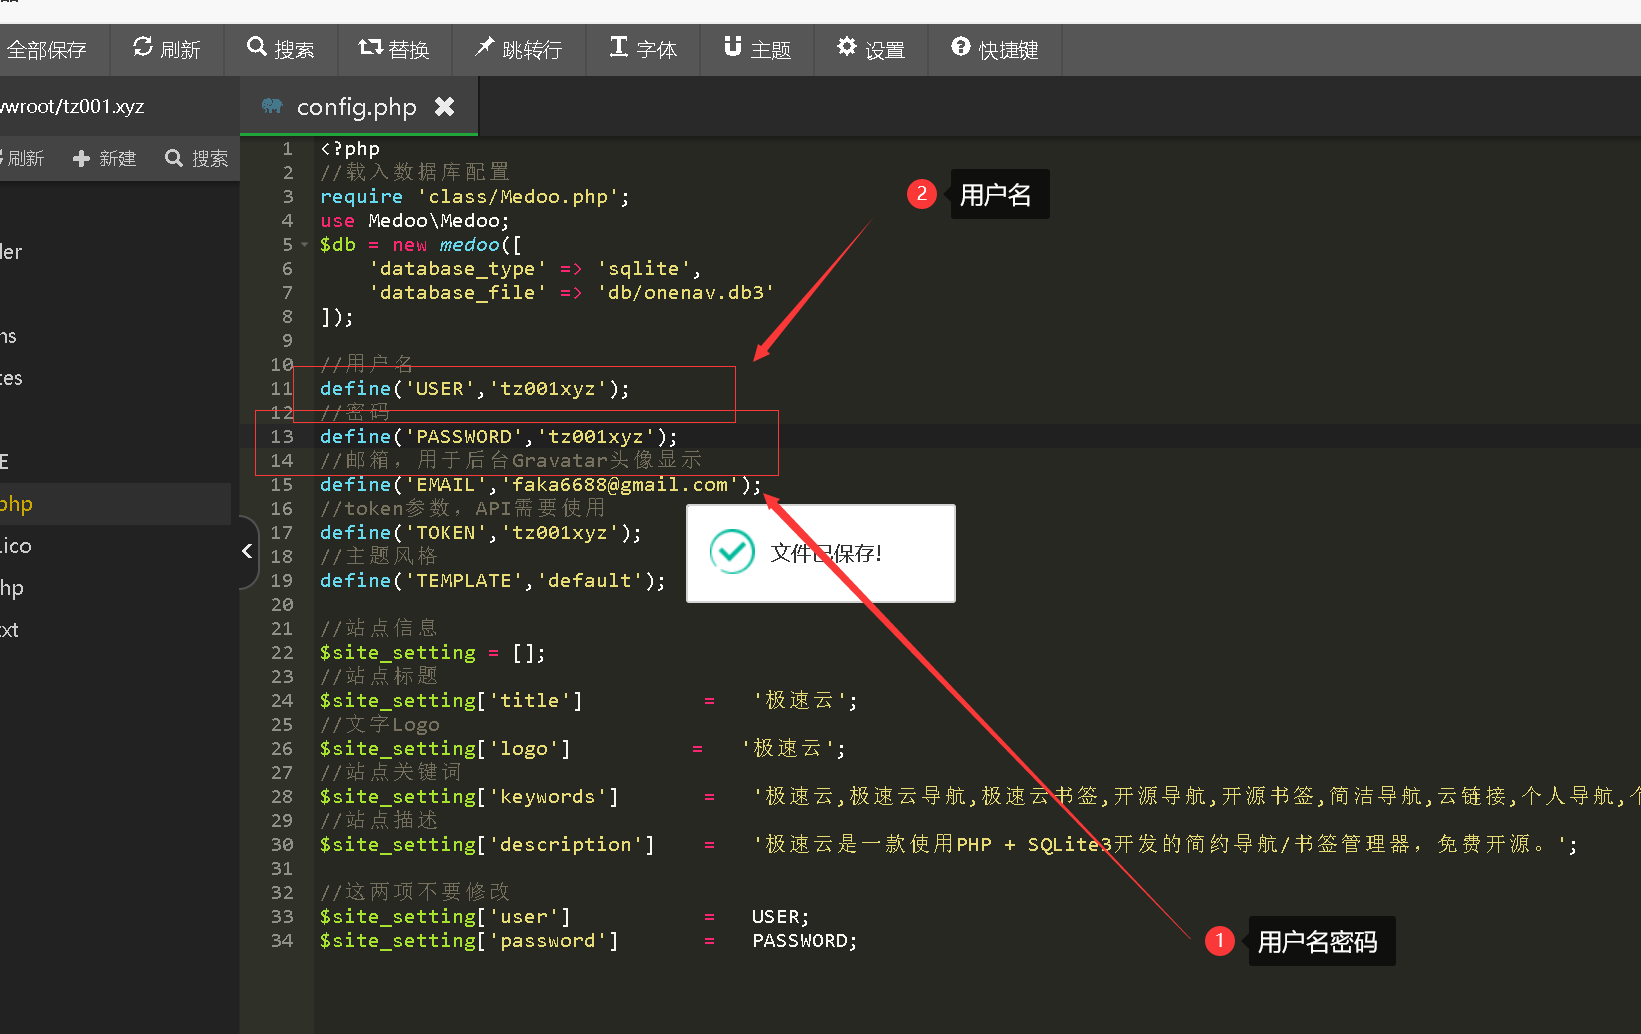Screen dimensions: 1641x1034
Task: Fold the code block at line 5
Action: tap(305, 245)
